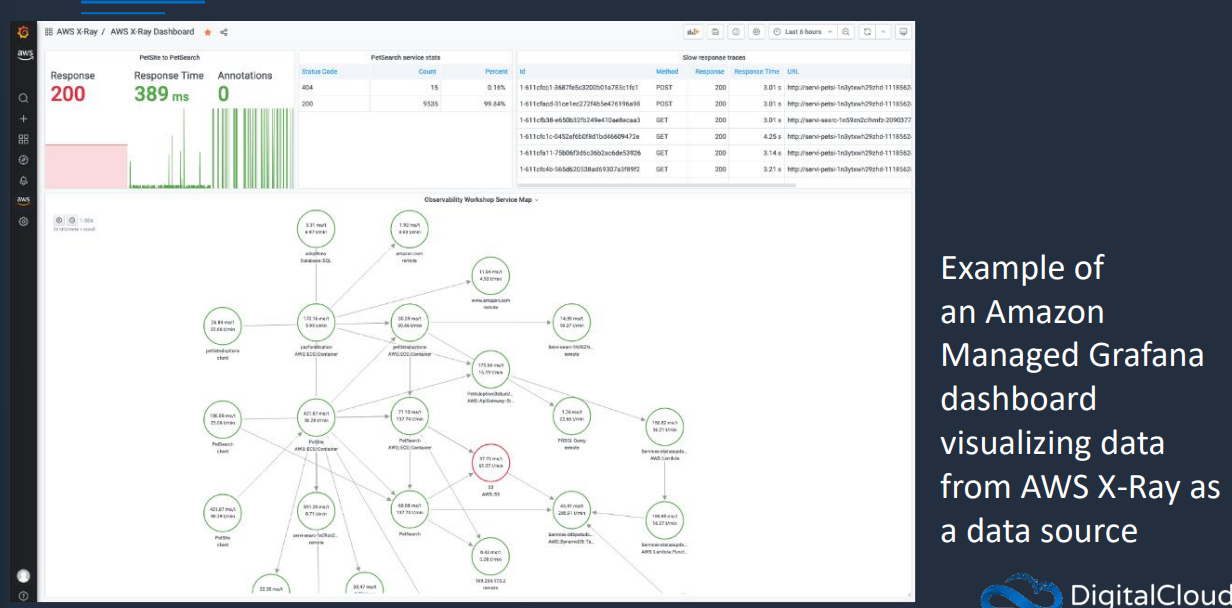Open dashboard insights info icon
Viewport: 1232px width, 608px height.
pos(736,32)
